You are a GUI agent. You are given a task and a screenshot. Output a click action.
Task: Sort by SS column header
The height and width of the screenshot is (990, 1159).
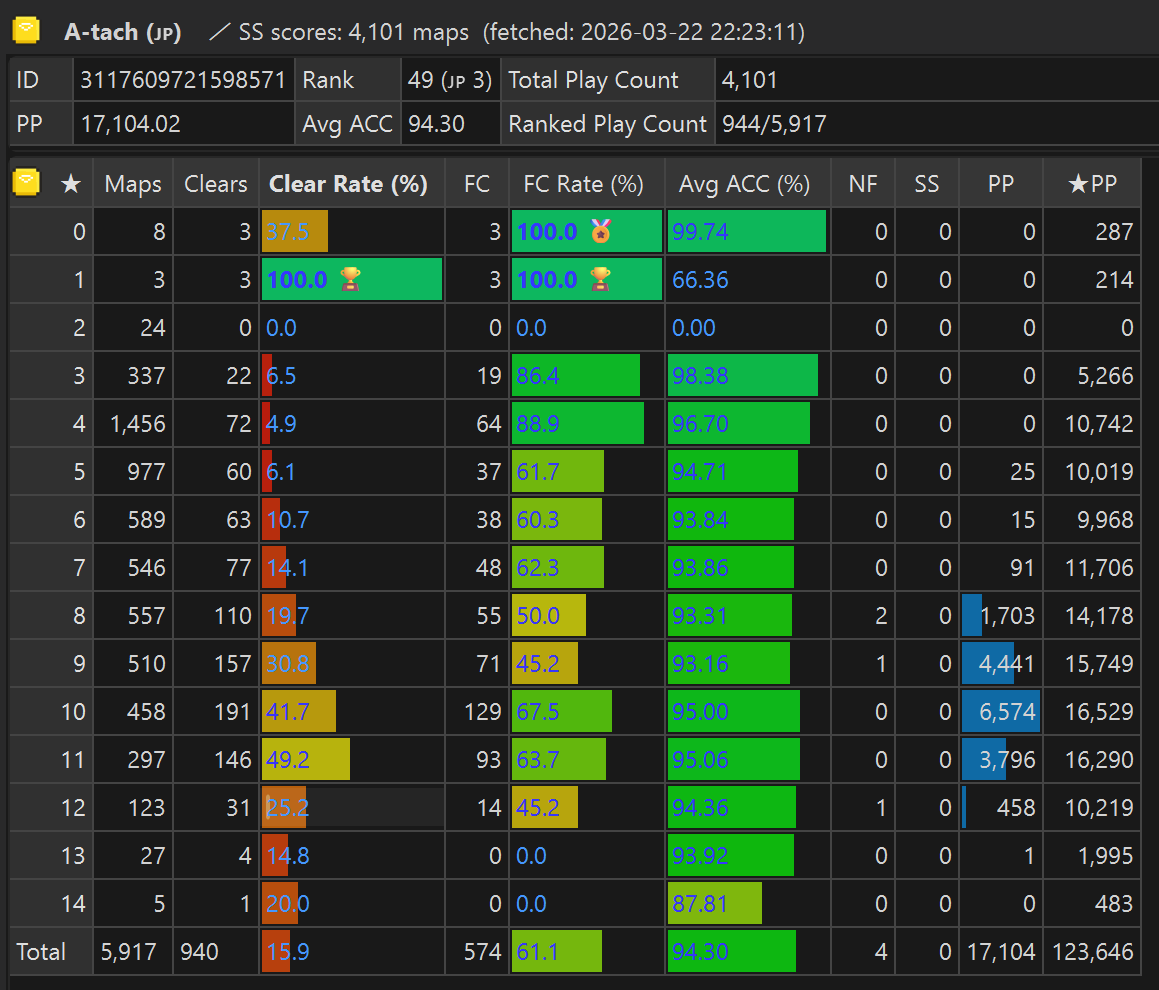927,183
